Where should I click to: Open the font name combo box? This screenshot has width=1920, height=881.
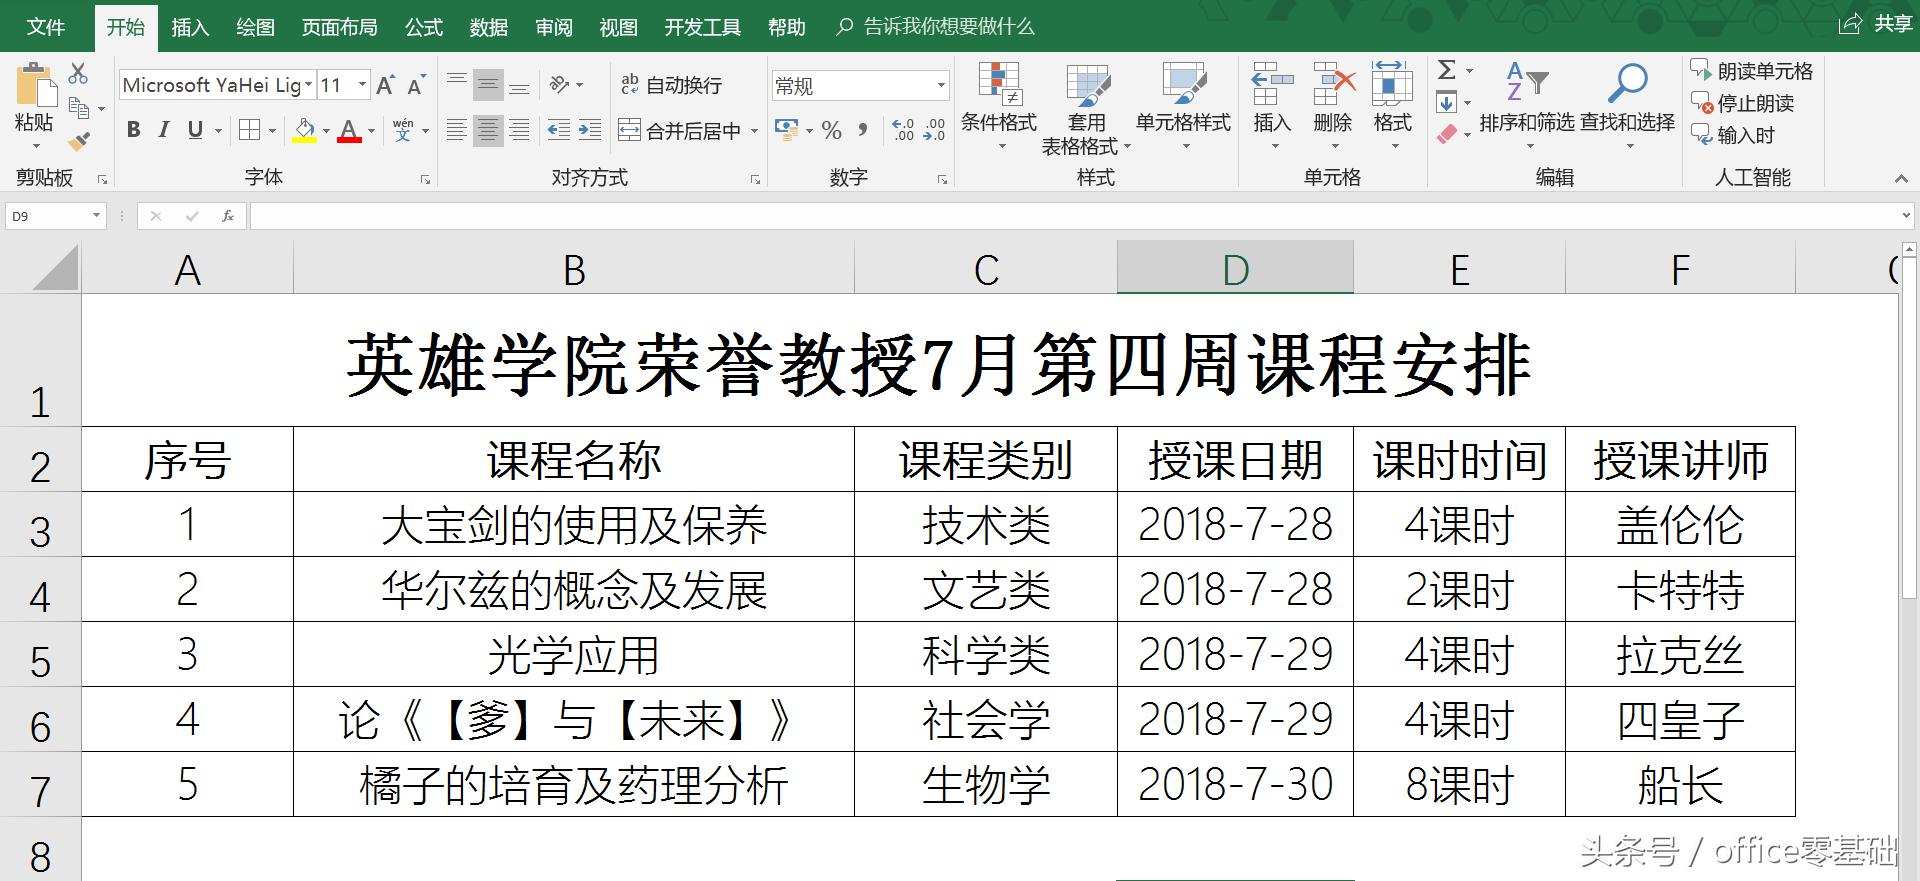pyautogui.click(x=217, y=85)
